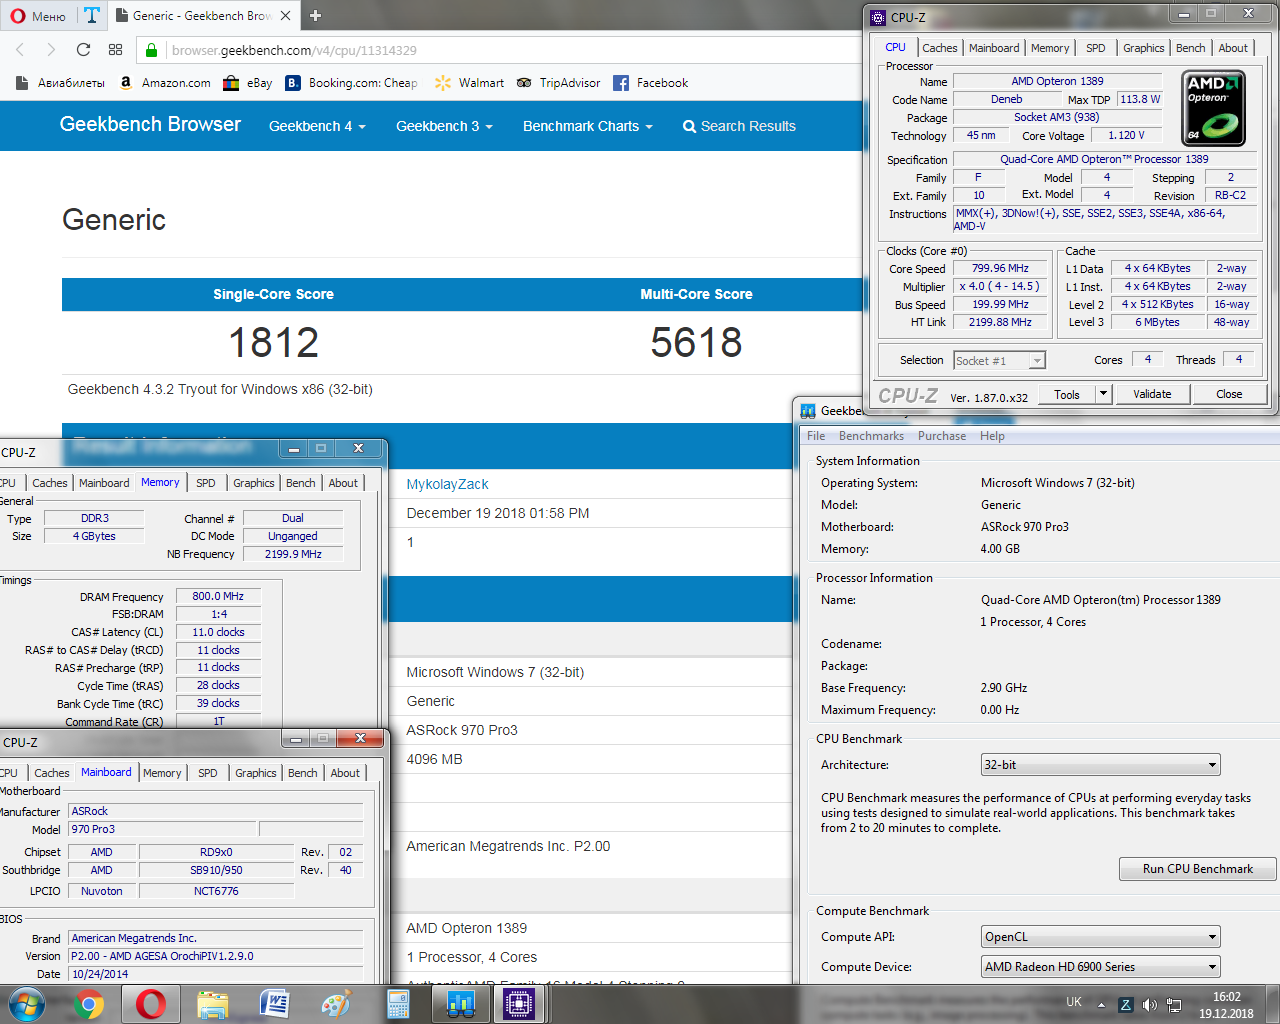1280x1024 pixels.
Task: Open the Speed Dial grid icon
Action: [115, 50]
